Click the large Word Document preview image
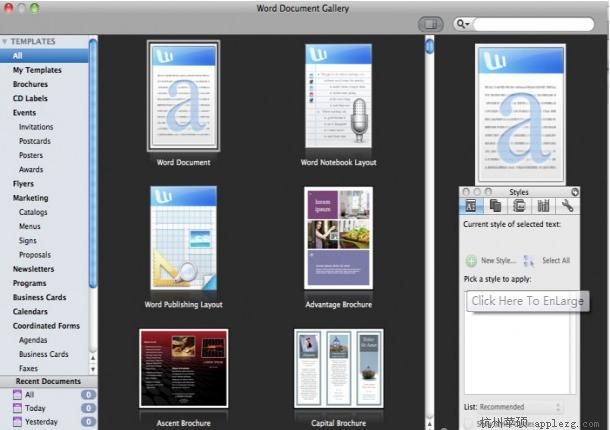This screenshot has width=610, height=430. click(521, 113)
